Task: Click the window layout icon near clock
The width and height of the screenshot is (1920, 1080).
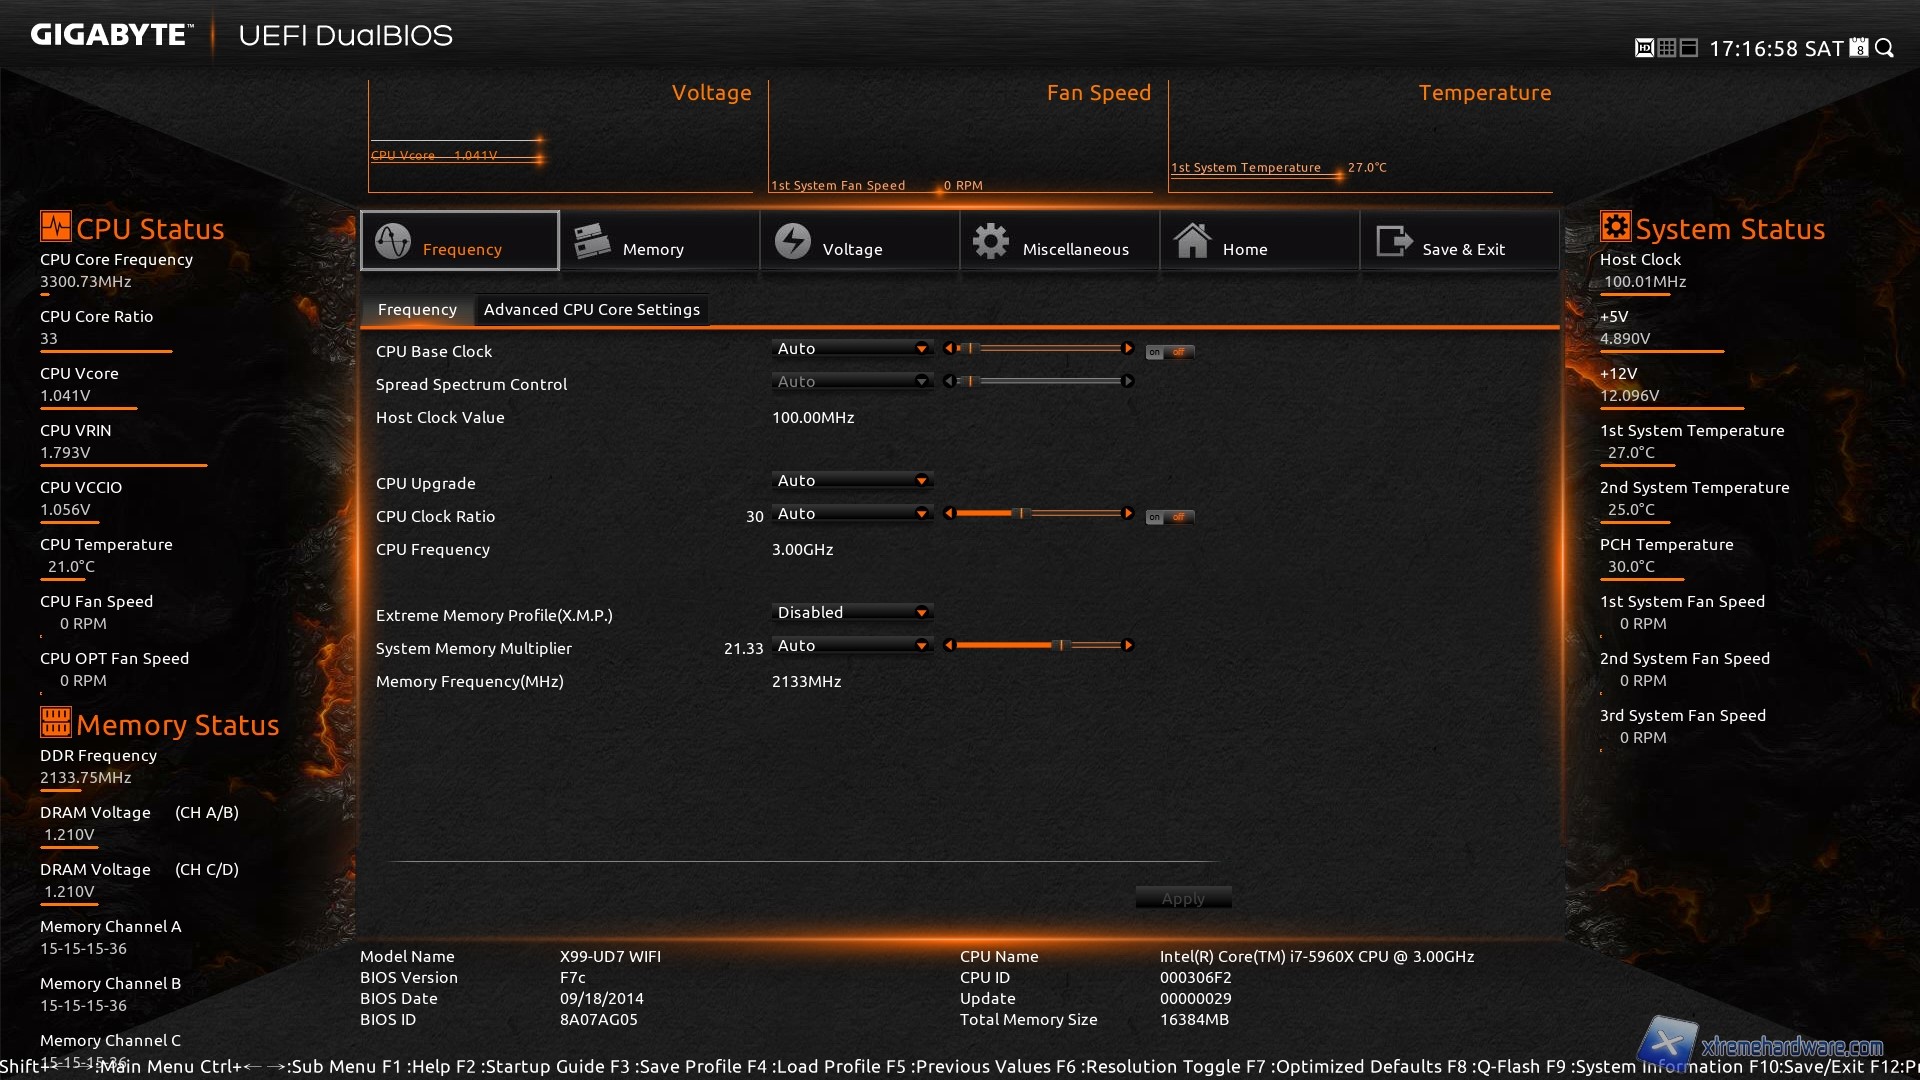Action: [1689, 48]
